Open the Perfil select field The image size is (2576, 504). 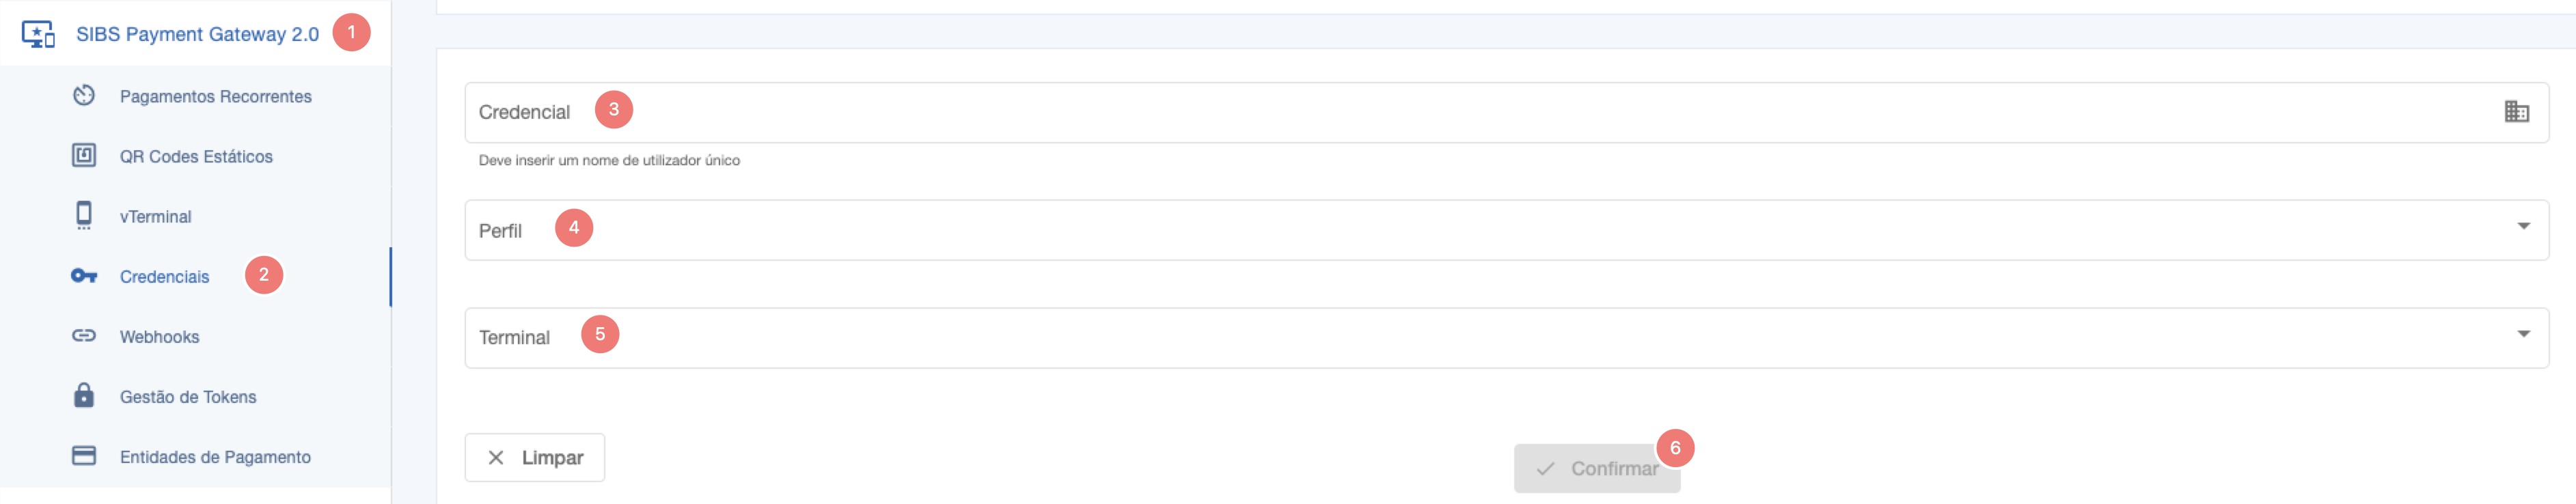pos(1400,230)
